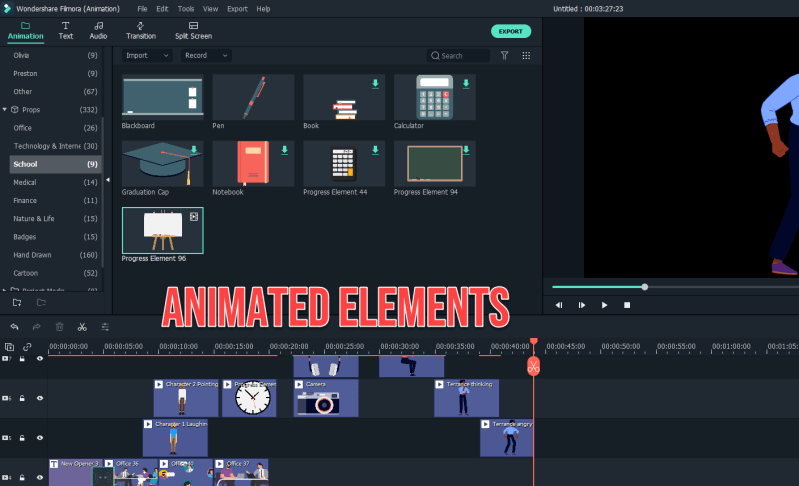Click the preview progress slider handle
The image size is (799, 486).
(645, 287)
